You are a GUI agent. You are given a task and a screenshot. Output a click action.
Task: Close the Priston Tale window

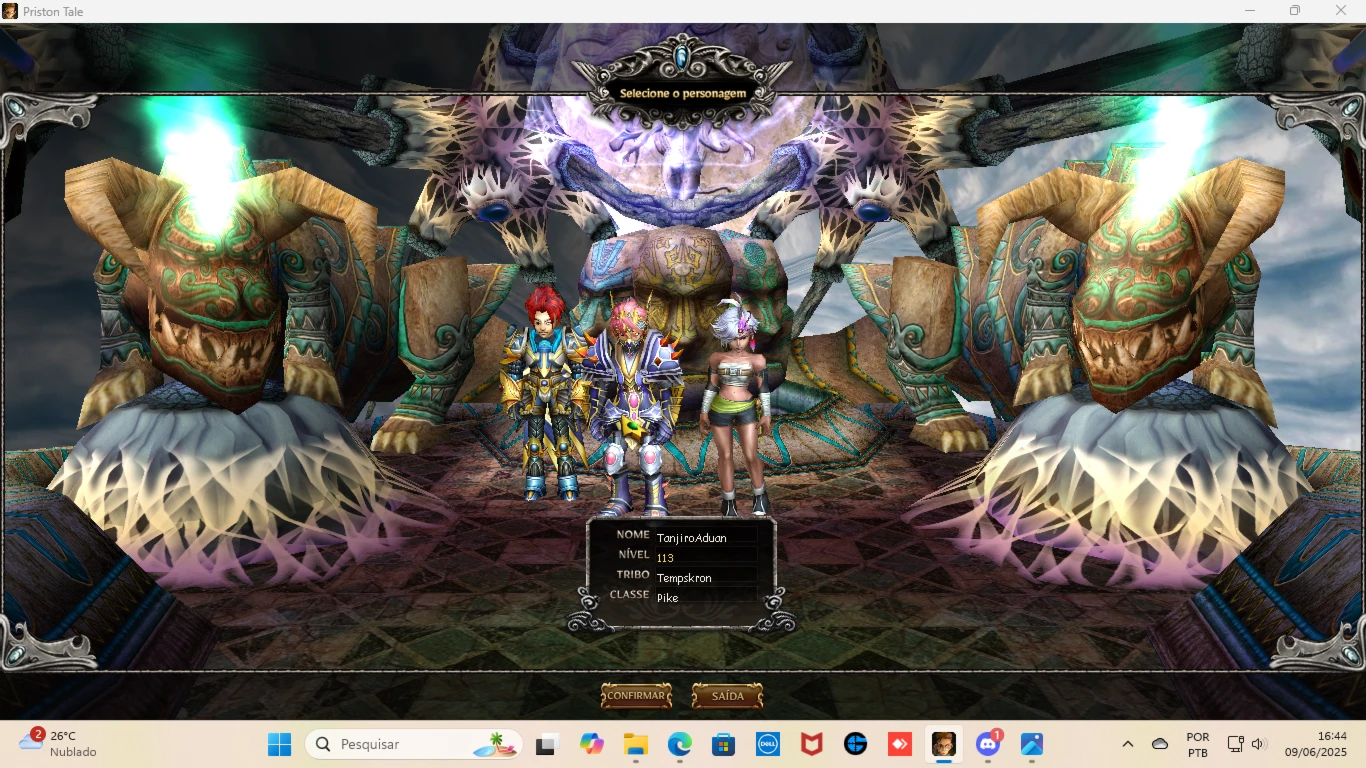pos(1341,11)
